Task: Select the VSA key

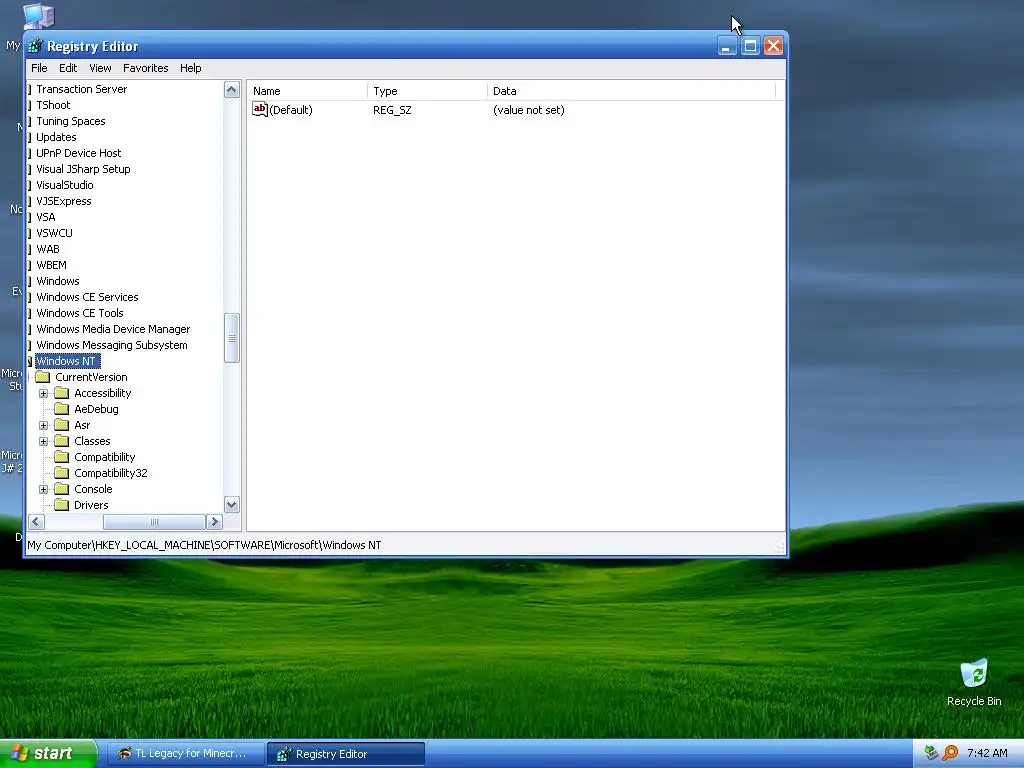Action: tap(46, 217)
